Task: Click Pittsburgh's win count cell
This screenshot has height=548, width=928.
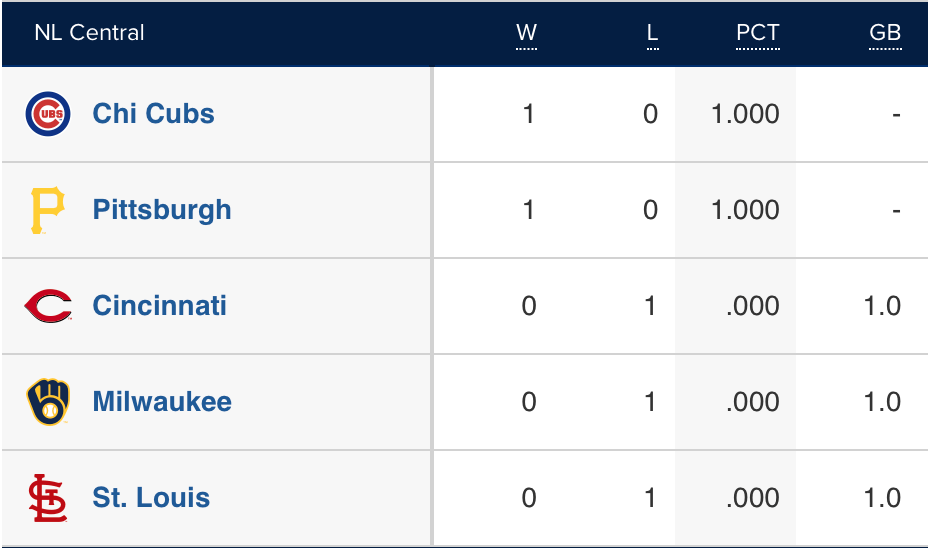Action: coord(528,210)
